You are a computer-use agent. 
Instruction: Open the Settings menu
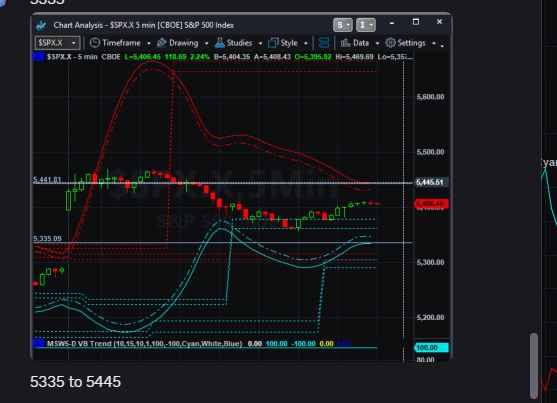tap(411, 43)
